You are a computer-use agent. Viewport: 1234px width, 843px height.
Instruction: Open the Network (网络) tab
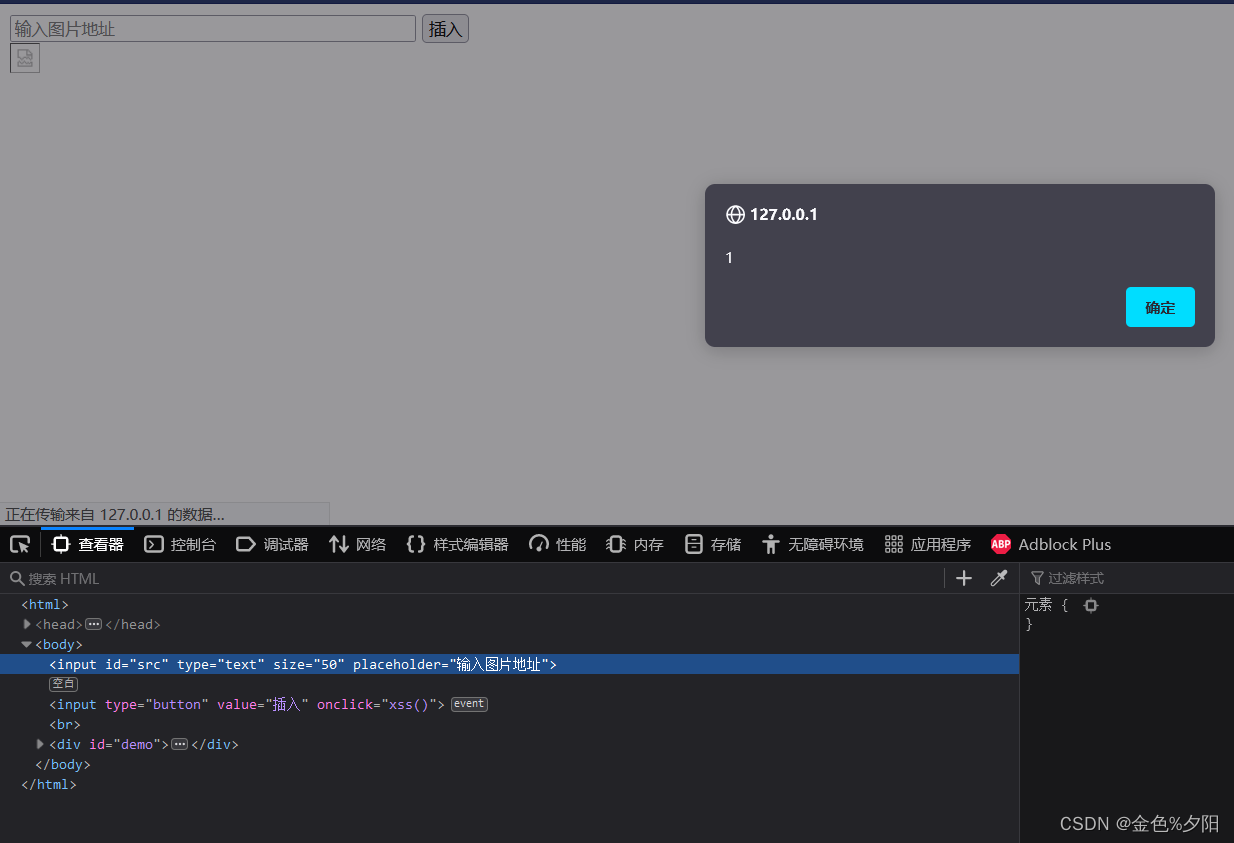357,544
